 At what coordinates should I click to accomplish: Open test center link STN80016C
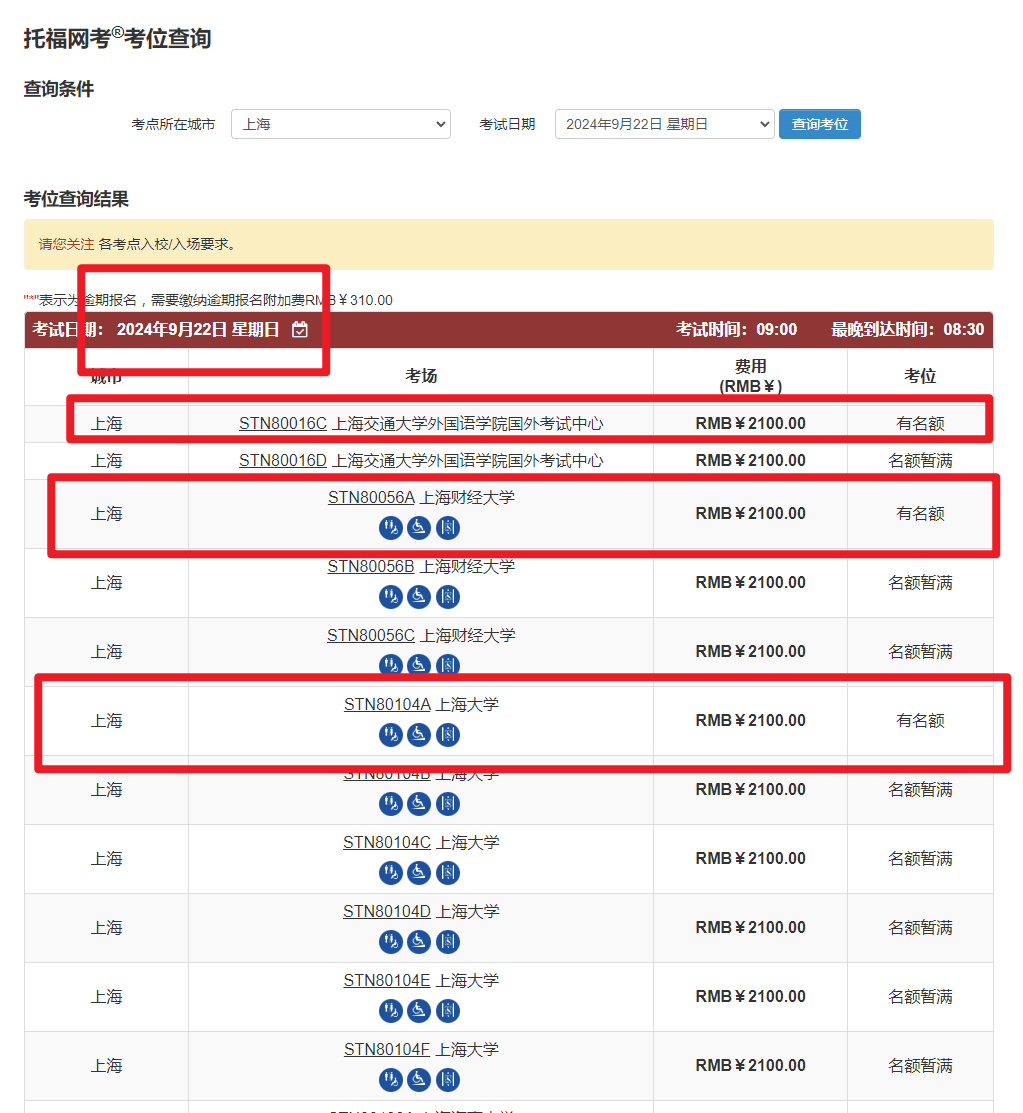283,424
